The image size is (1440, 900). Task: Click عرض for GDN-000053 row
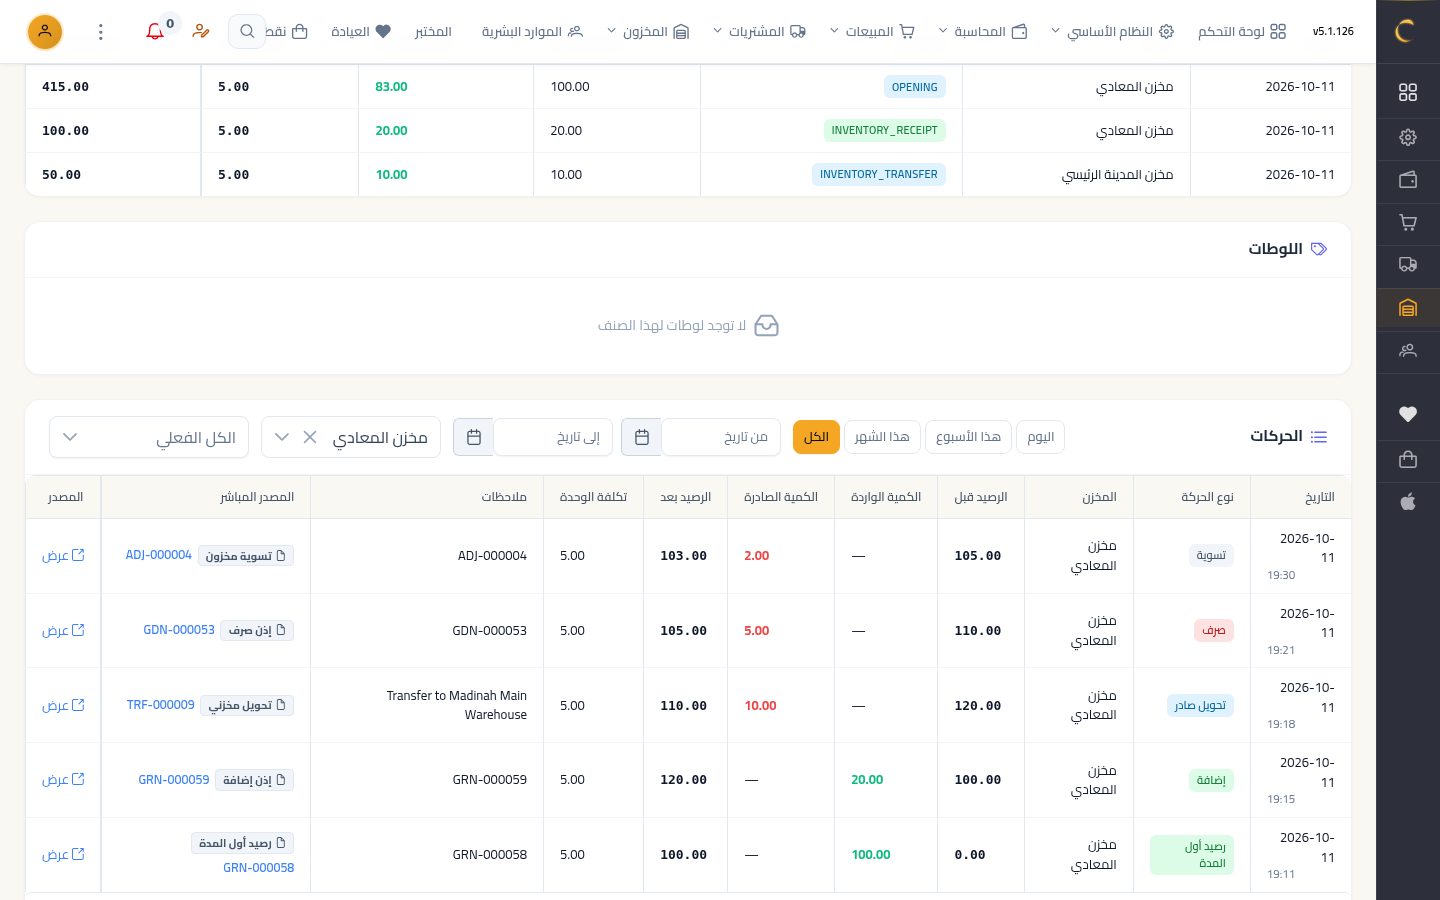coord(63,631)
